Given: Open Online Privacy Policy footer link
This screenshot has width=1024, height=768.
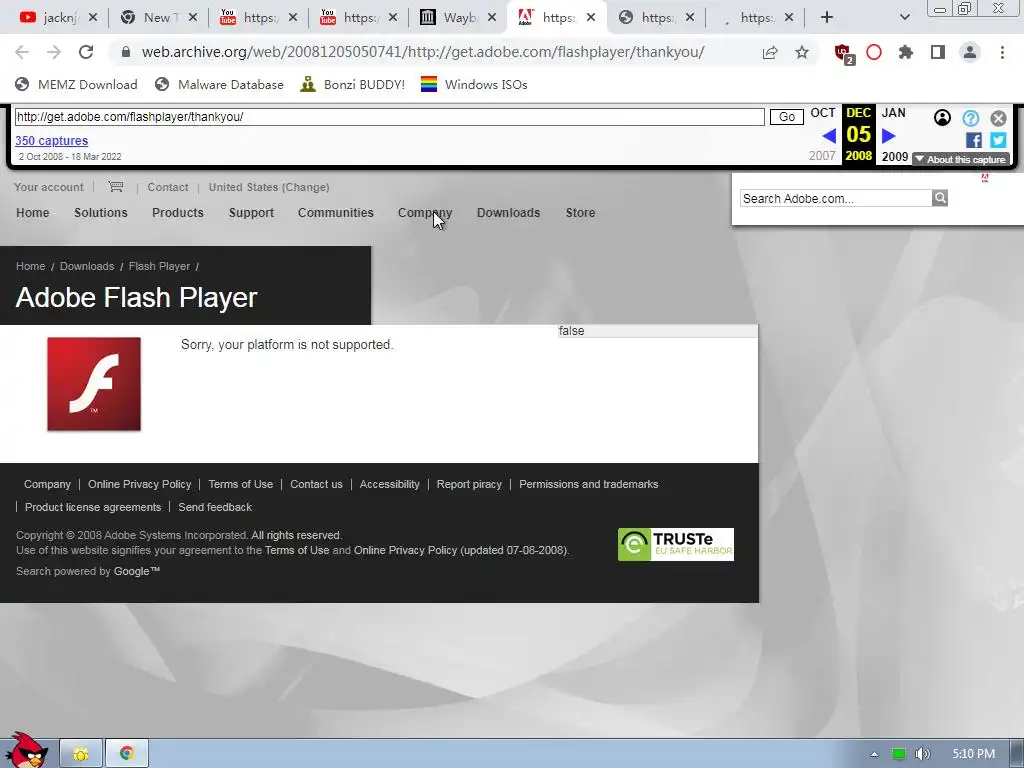Looking at the screenshot, I should click(140, 485).
